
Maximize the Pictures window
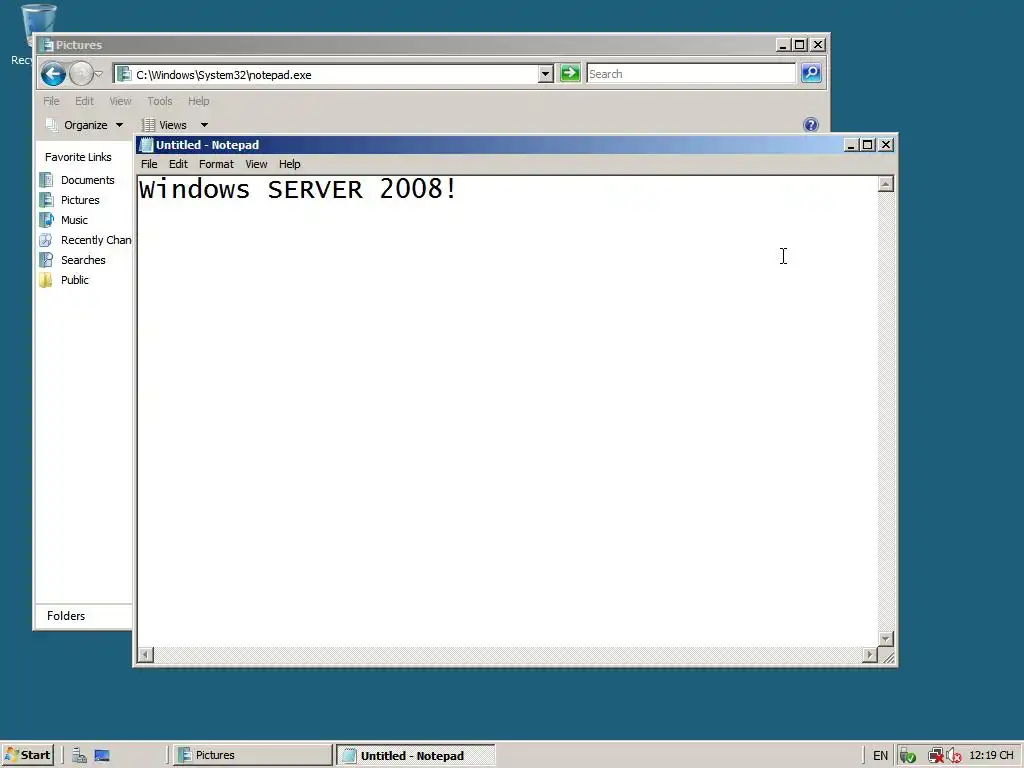pos(799,45)
